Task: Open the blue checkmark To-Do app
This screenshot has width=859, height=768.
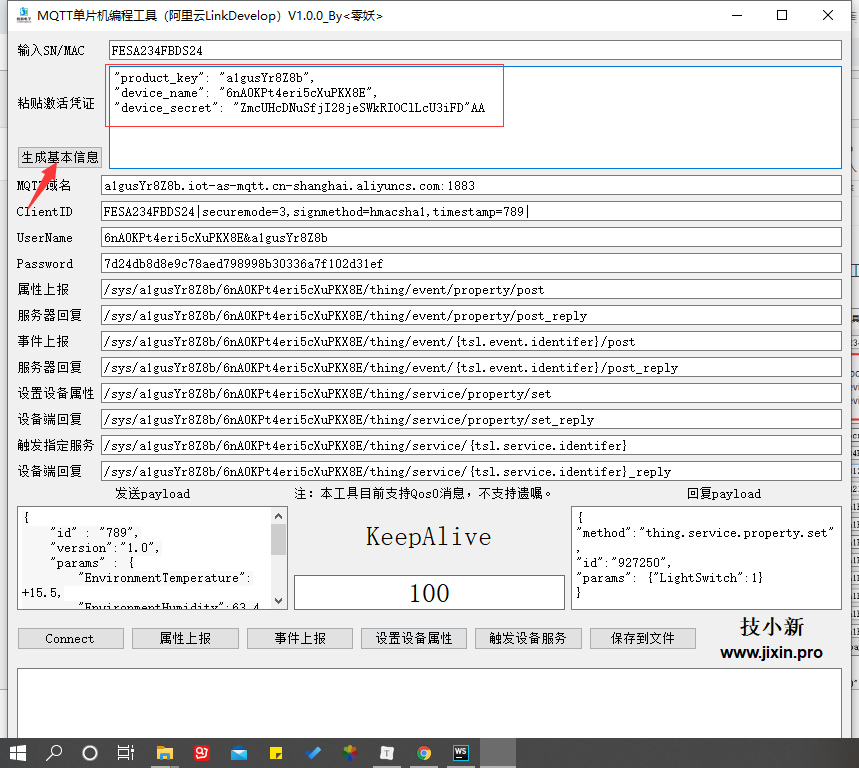Action: [x=313, y=753]
